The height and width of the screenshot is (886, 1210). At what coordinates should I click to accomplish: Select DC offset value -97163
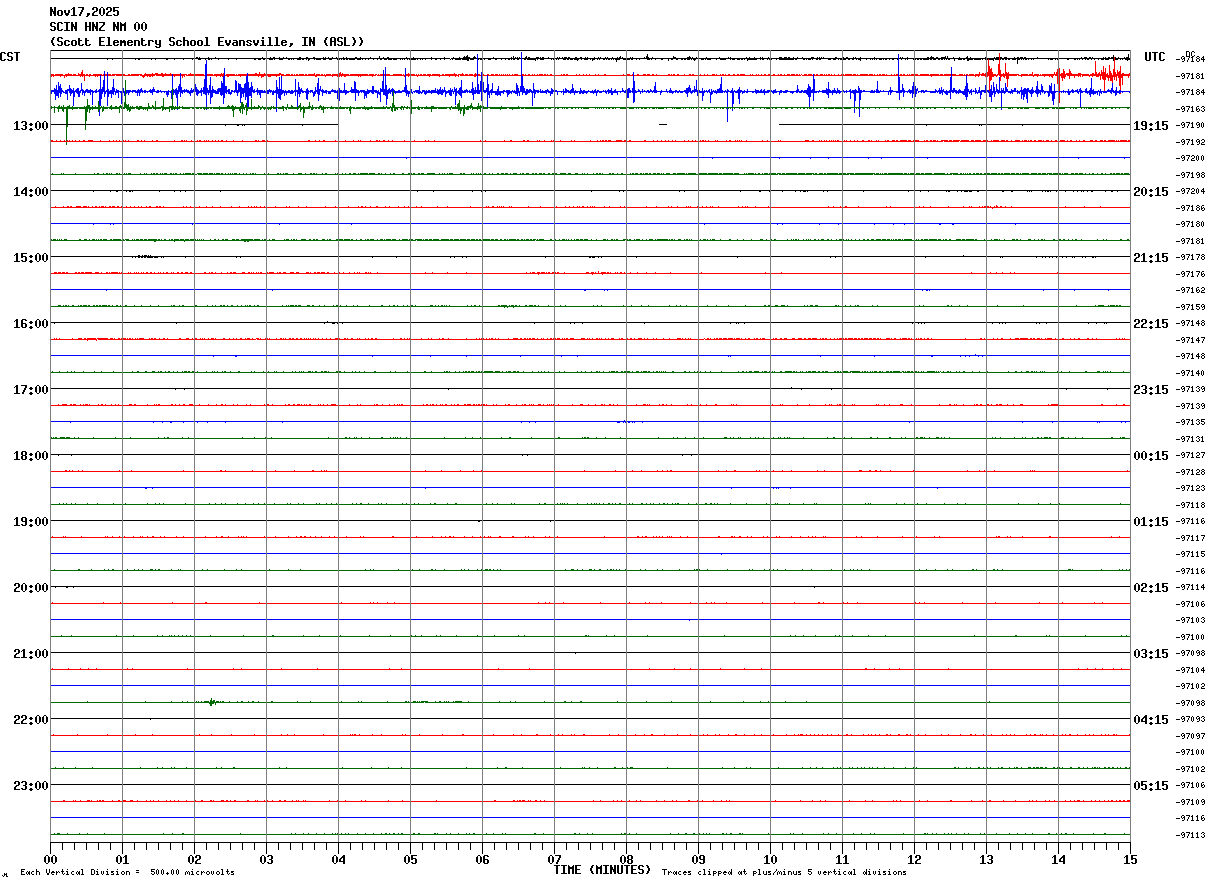click(1191, 109)
